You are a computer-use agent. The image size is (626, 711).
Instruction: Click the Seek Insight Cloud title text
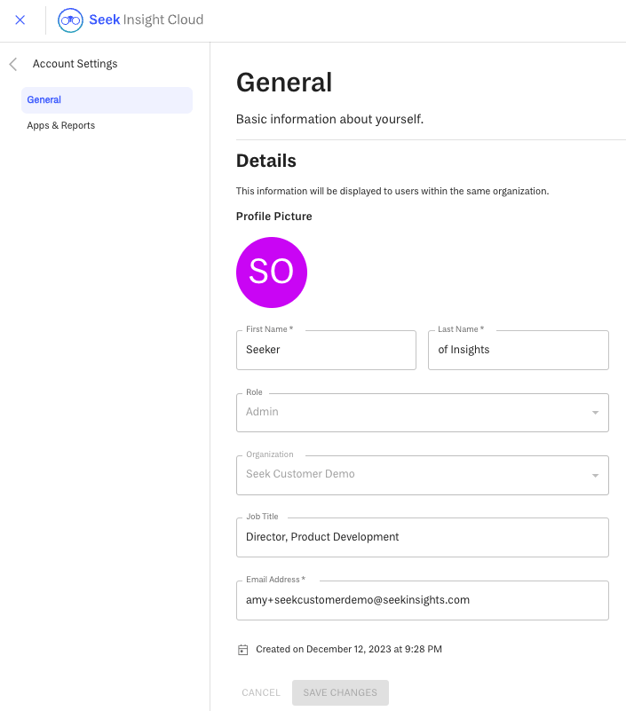click(146, 19)
